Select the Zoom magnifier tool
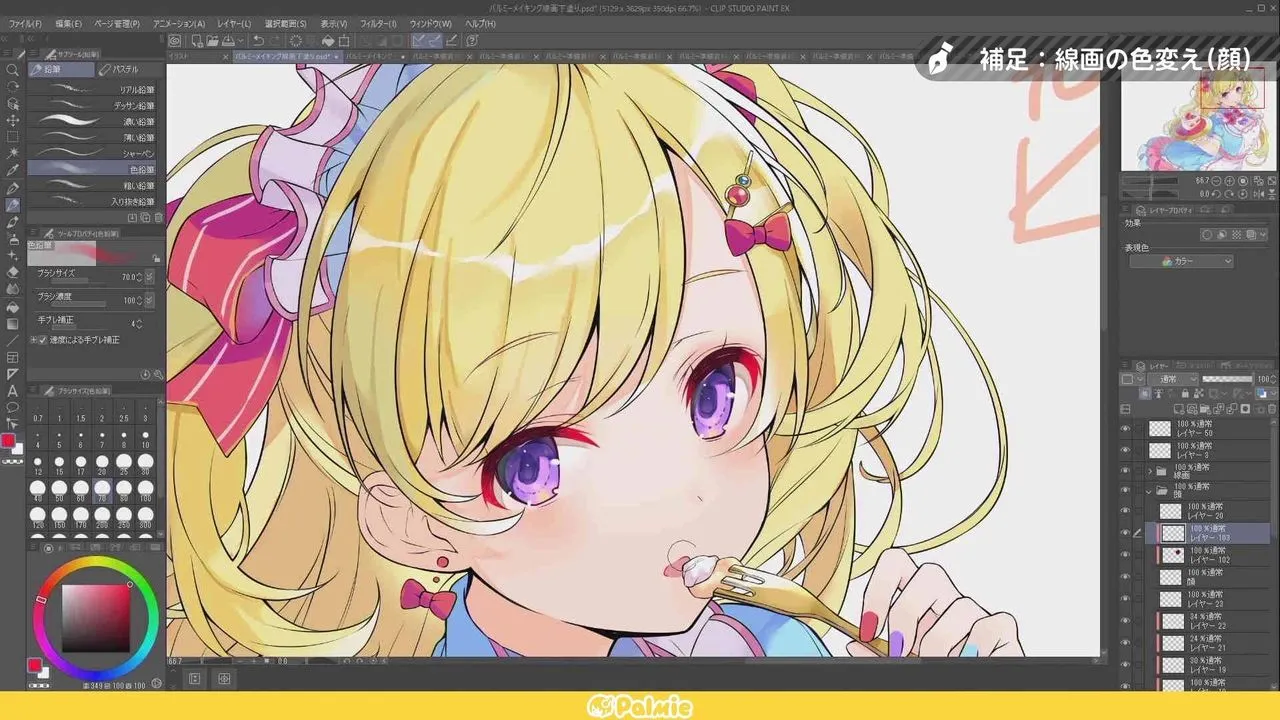 tap(12, 69)
